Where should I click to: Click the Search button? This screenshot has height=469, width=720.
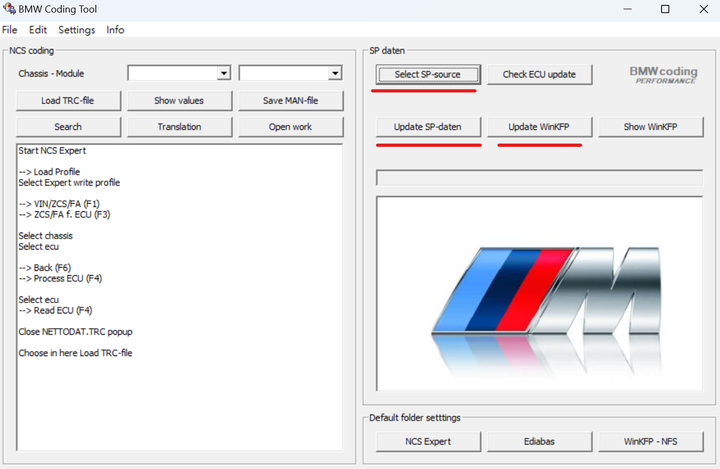pyautogui.click(x=68, y=127)
